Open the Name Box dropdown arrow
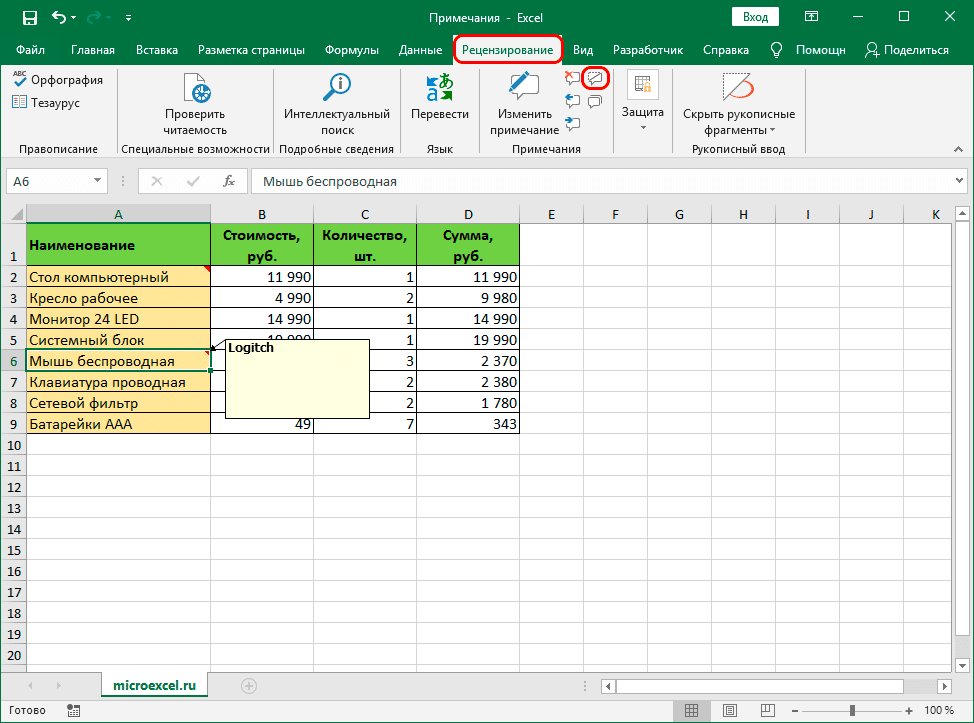 (96, 181)
